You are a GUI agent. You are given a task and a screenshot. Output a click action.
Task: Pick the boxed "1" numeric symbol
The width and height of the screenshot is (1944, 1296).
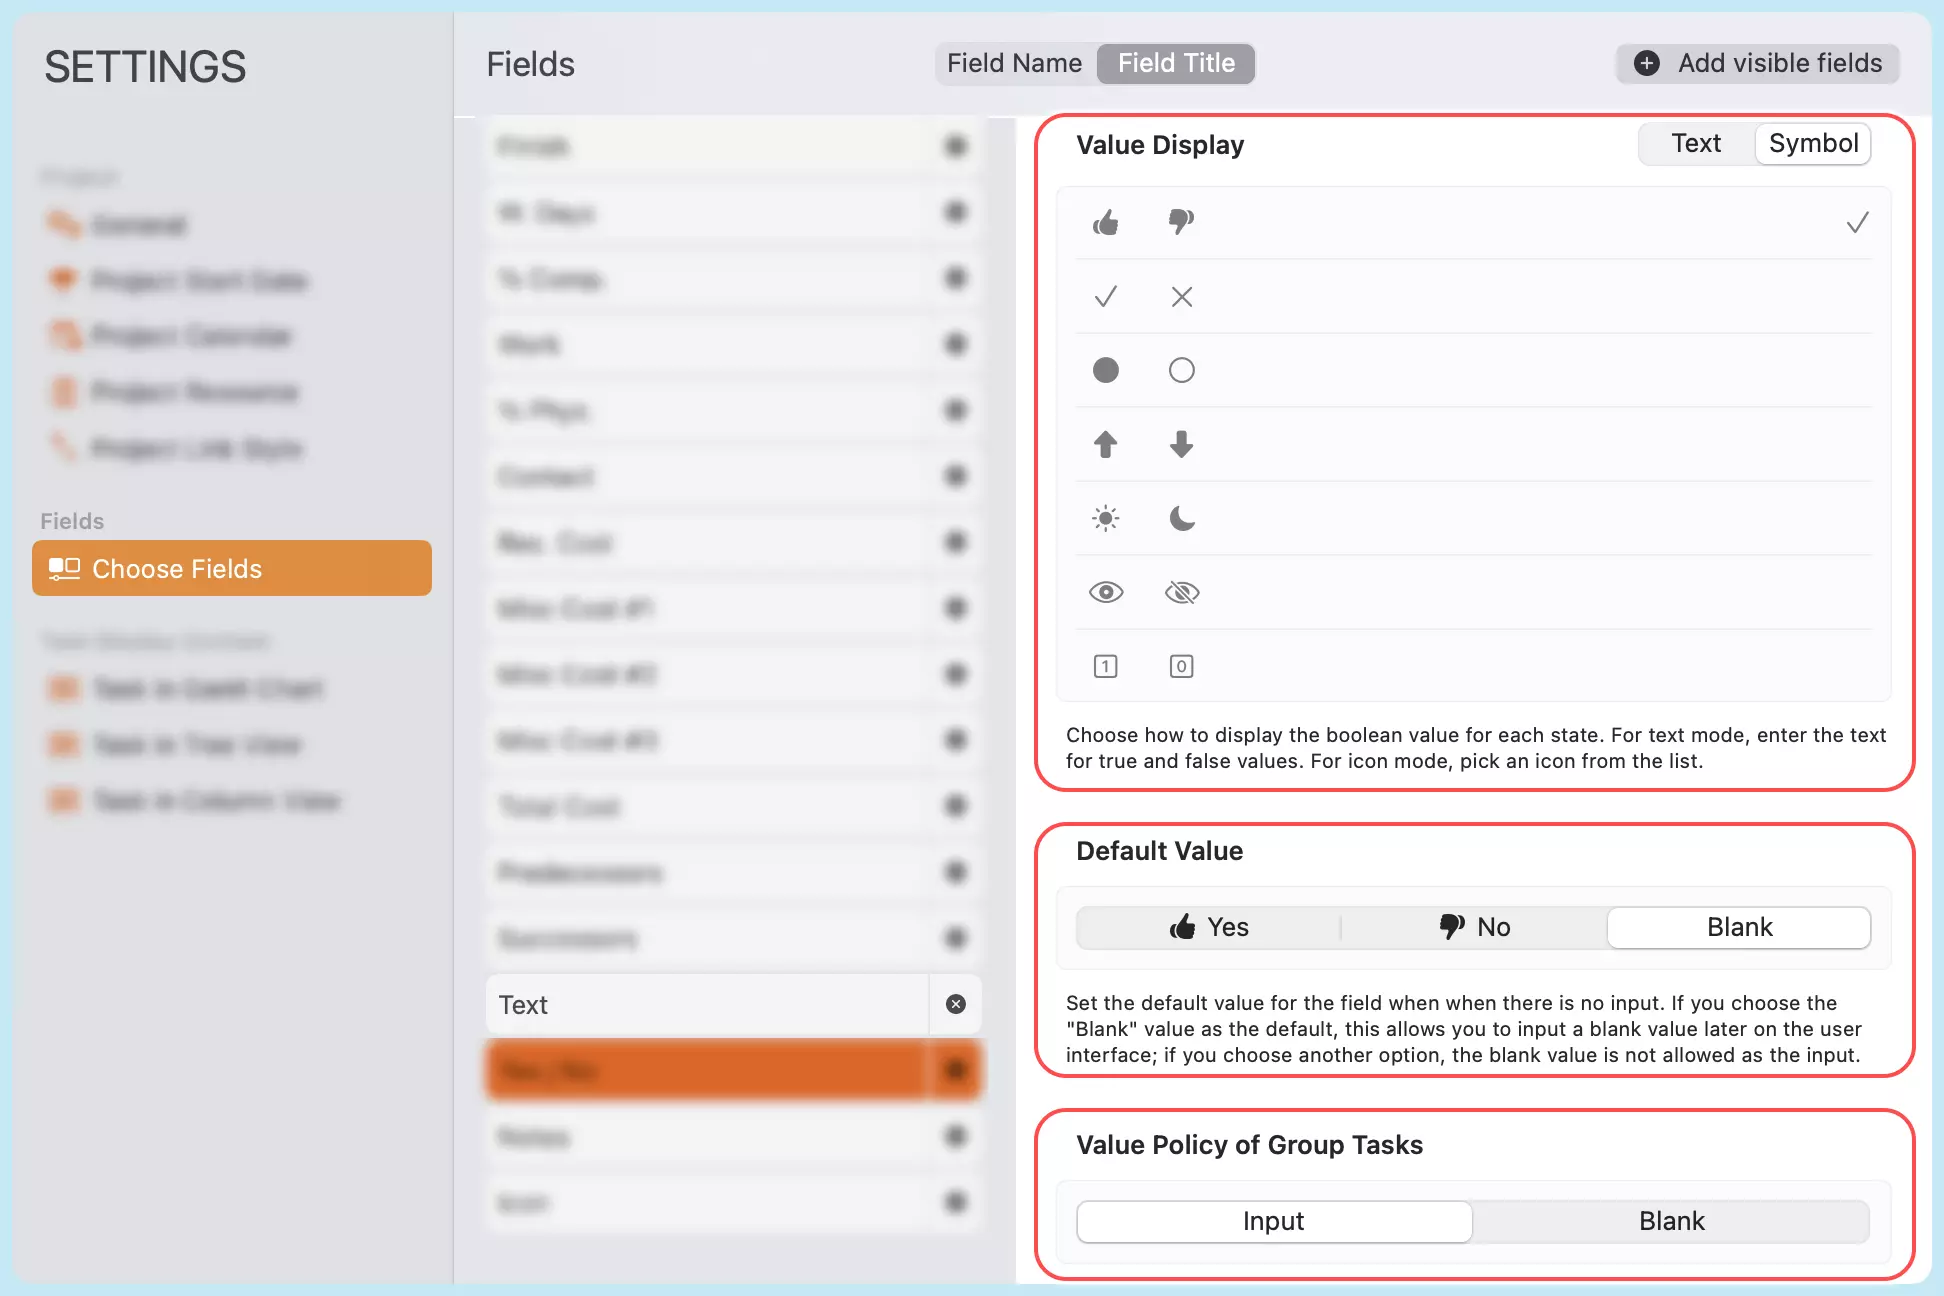click(1105, 665)
